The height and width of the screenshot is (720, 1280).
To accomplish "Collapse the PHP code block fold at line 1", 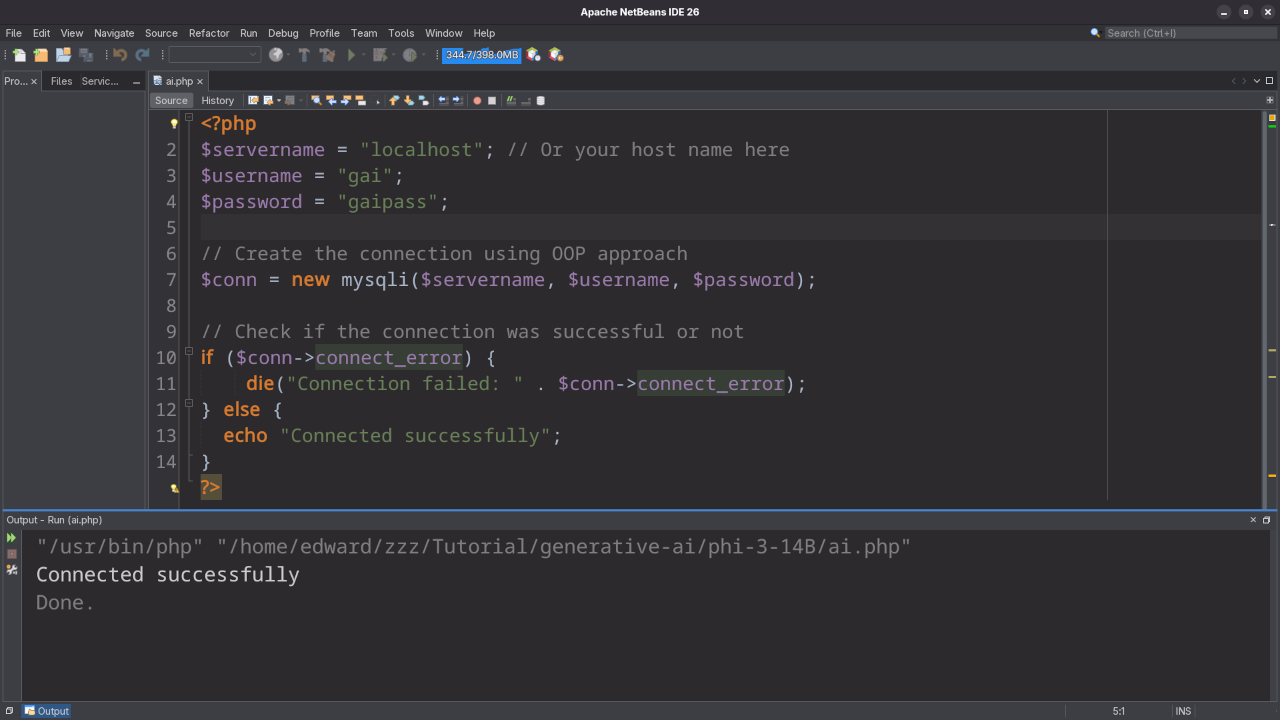I will pos(188,118).
